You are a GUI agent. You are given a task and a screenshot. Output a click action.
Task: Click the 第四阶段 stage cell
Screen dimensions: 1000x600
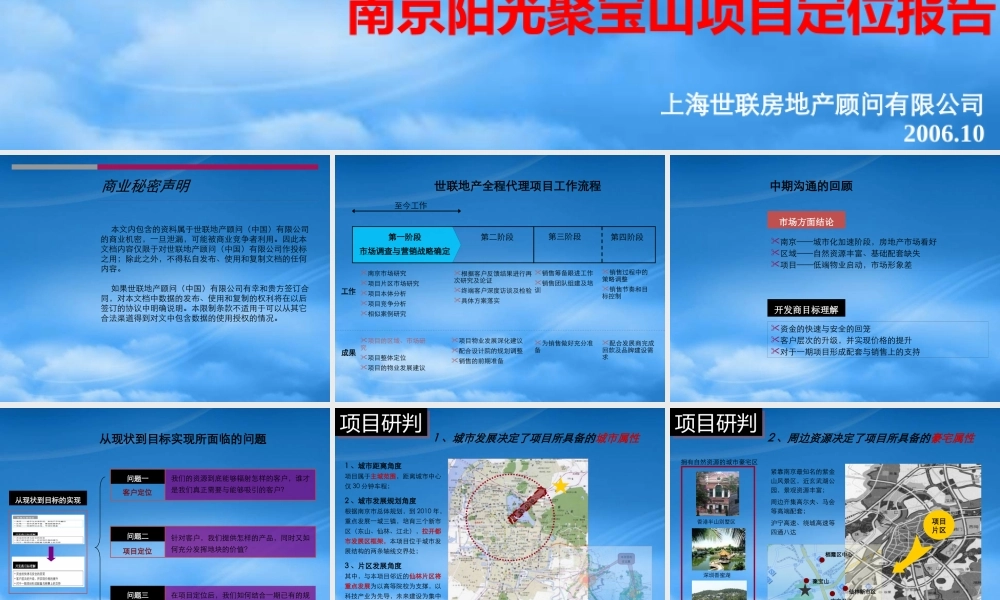pyautogui.click(x=628, y=237)
